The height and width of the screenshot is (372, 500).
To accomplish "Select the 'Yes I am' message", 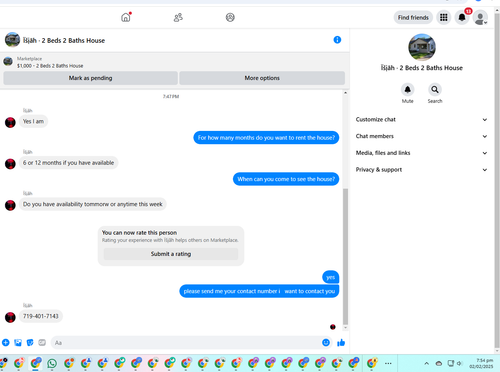I will (x=33, y=121).
